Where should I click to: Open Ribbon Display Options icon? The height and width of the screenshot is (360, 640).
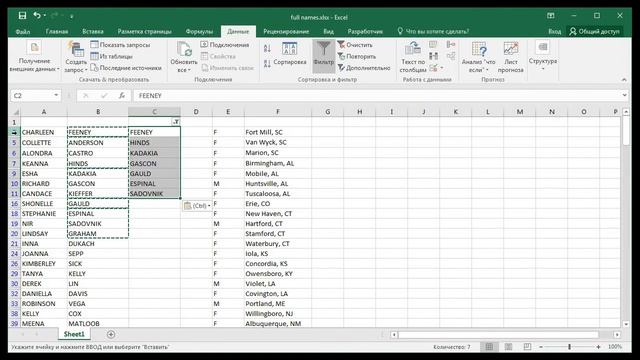pos(551,16)
